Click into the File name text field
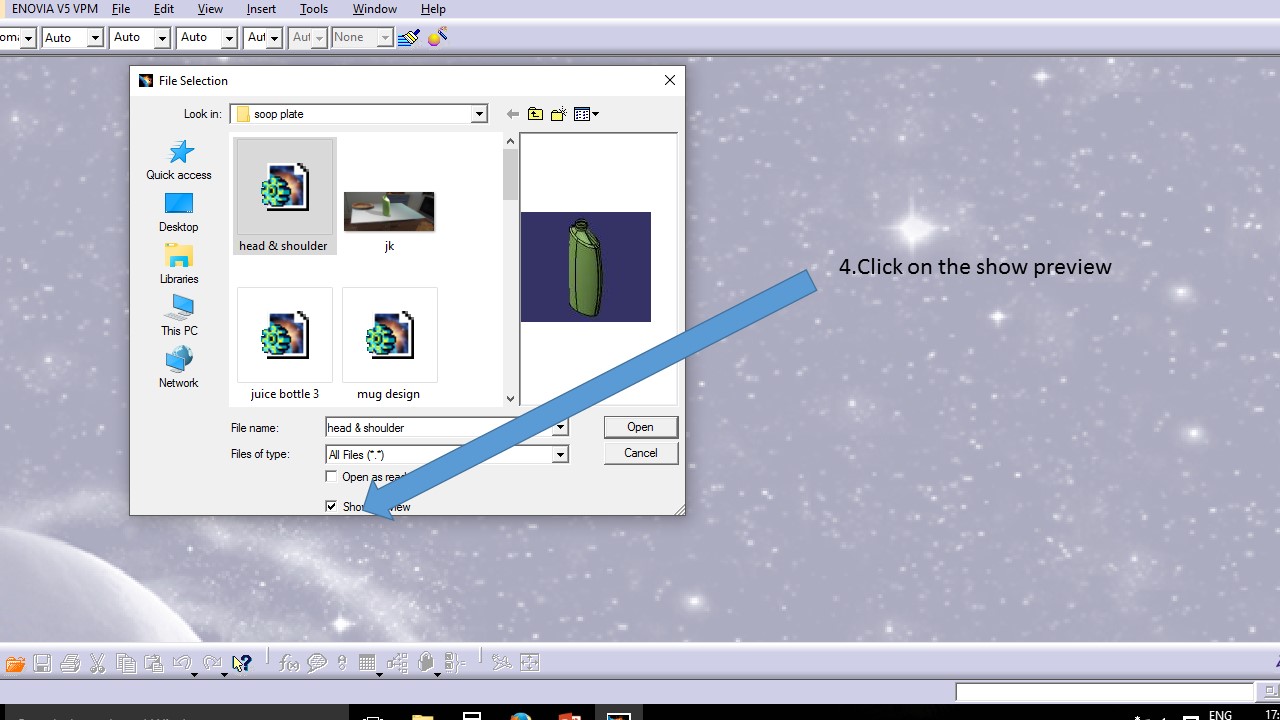This screenshot has width=1280, height=720. (x=439, y=428)
